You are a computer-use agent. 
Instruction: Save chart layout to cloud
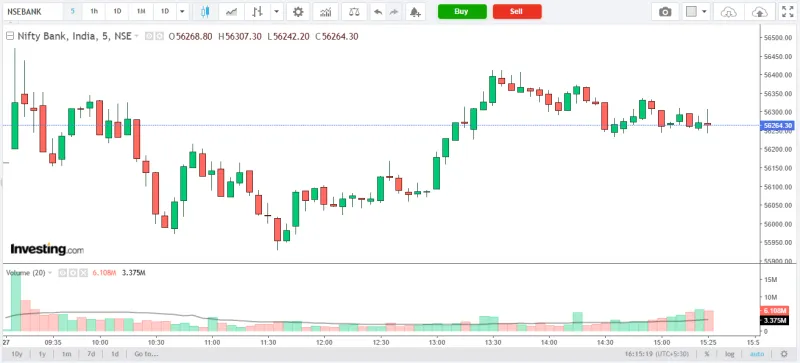point(760,12)
